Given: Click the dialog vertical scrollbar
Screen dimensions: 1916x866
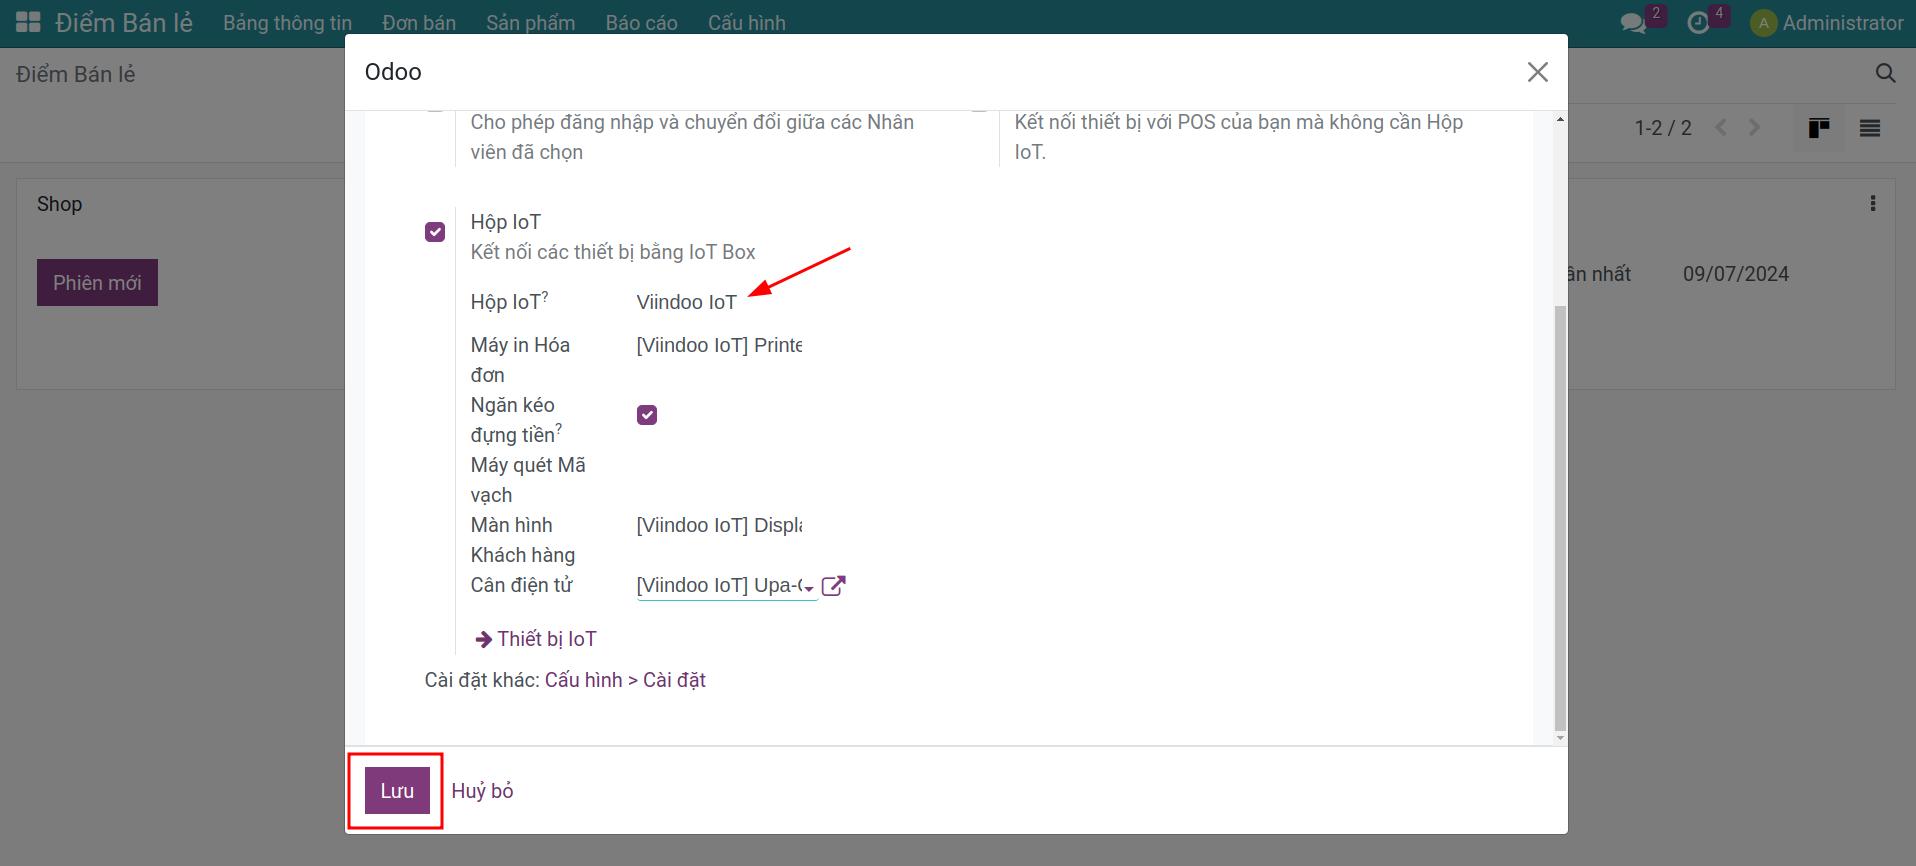Looking at the screenshot, I should 1560,518.
